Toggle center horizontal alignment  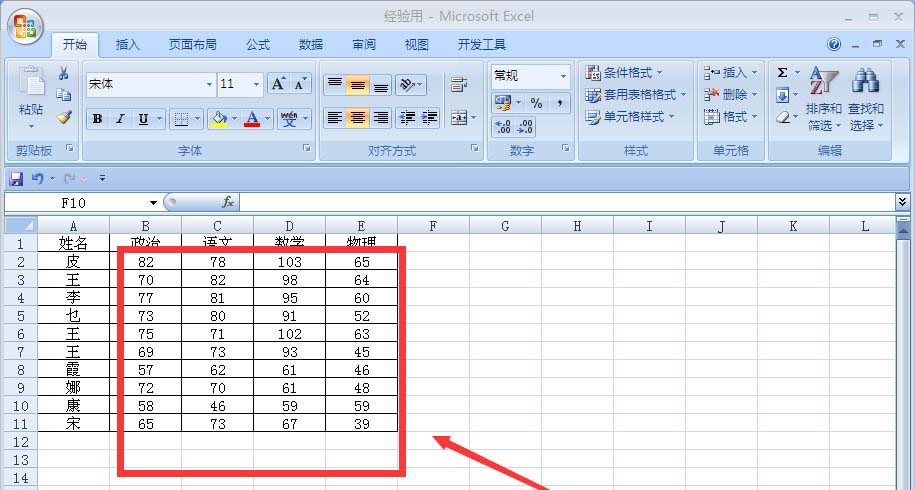[x=357, y=118]
